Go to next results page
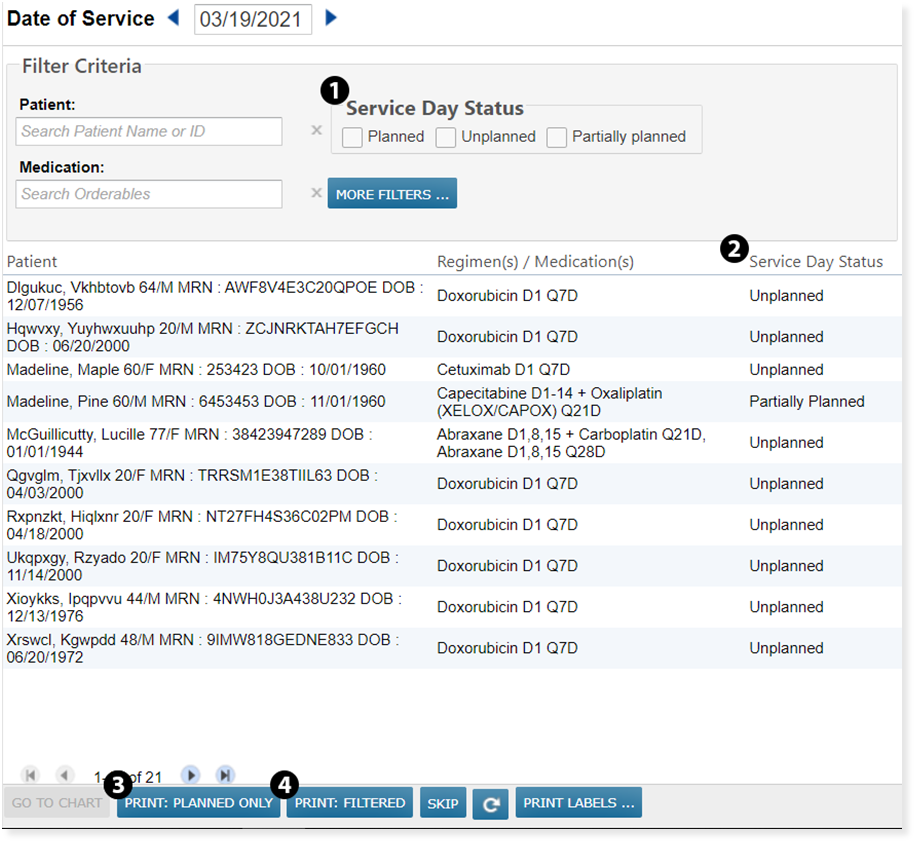915x841 pixels. (x=190, y=775)
